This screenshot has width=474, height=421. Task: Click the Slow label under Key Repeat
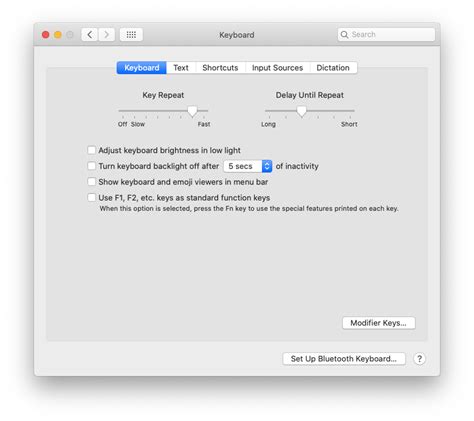point(138,124)
